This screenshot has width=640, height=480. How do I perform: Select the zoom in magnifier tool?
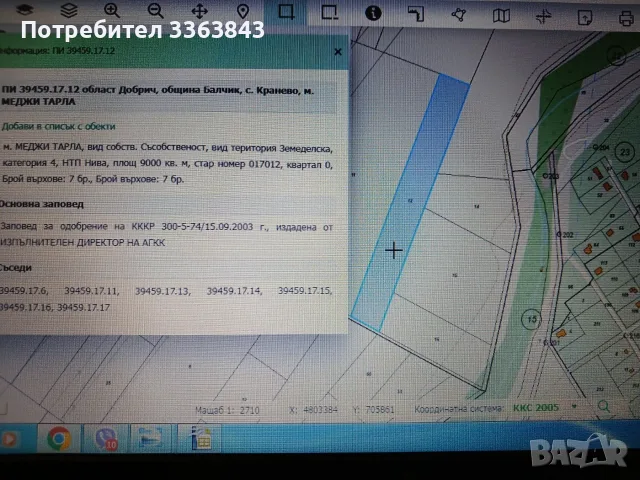click(112, 11)
